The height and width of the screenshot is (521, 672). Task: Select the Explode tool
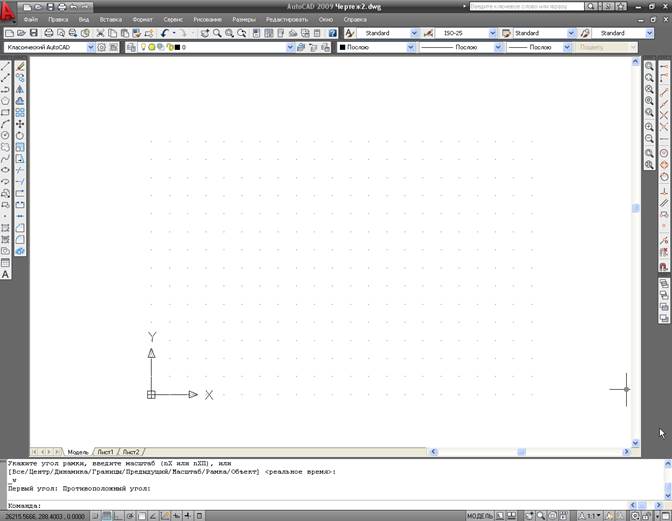20,251
